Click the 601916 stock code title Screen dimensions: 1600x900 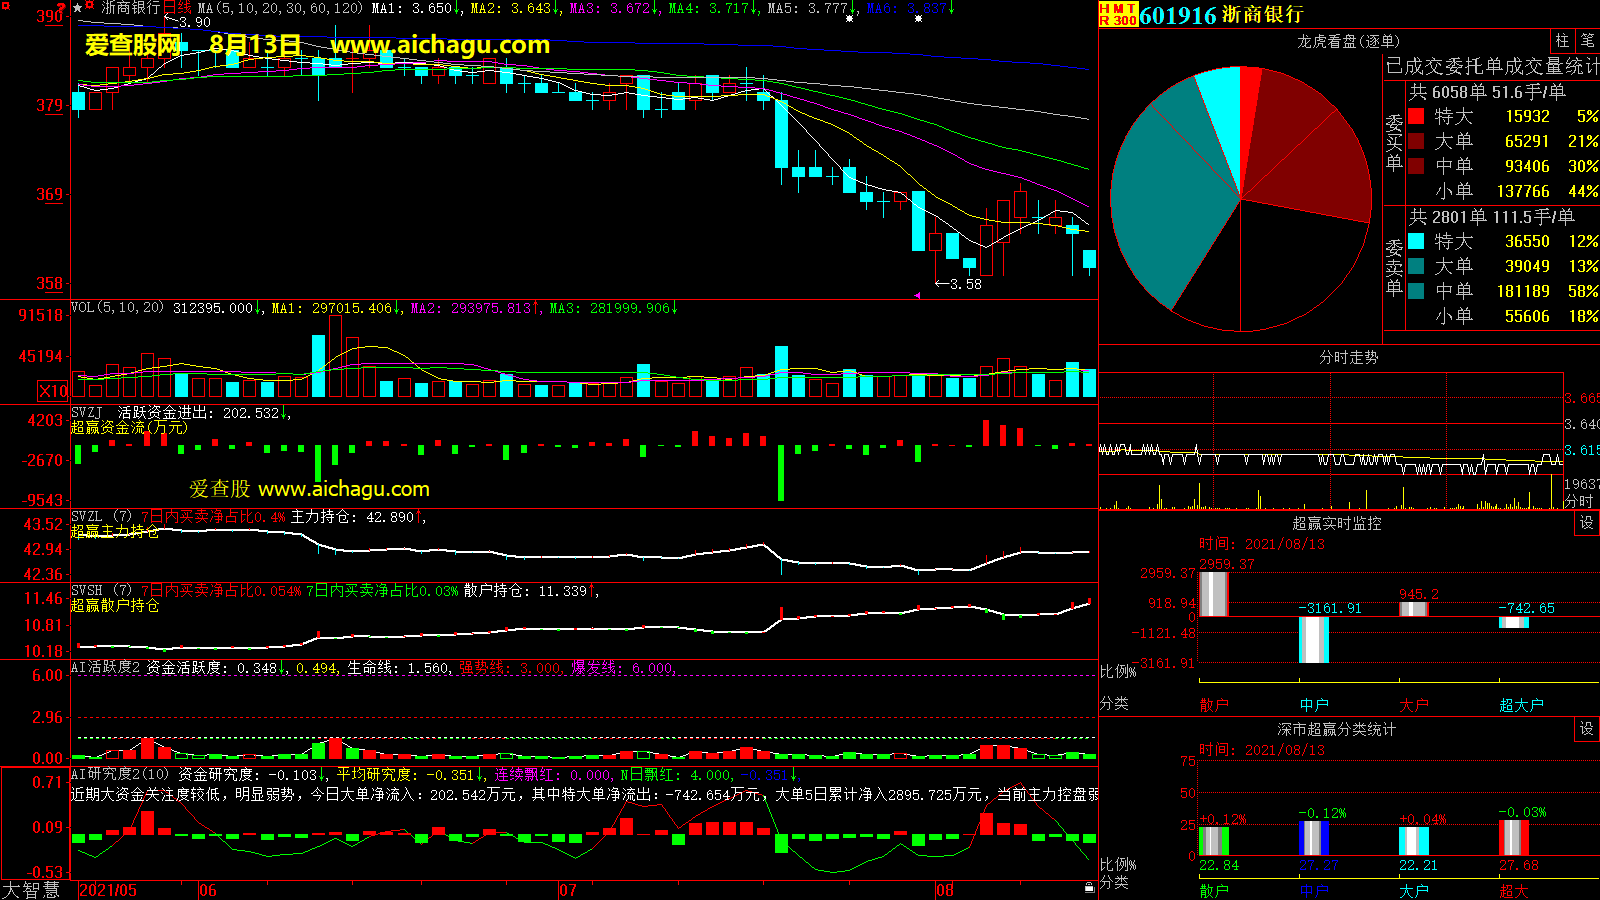[x=1178, y=15]
